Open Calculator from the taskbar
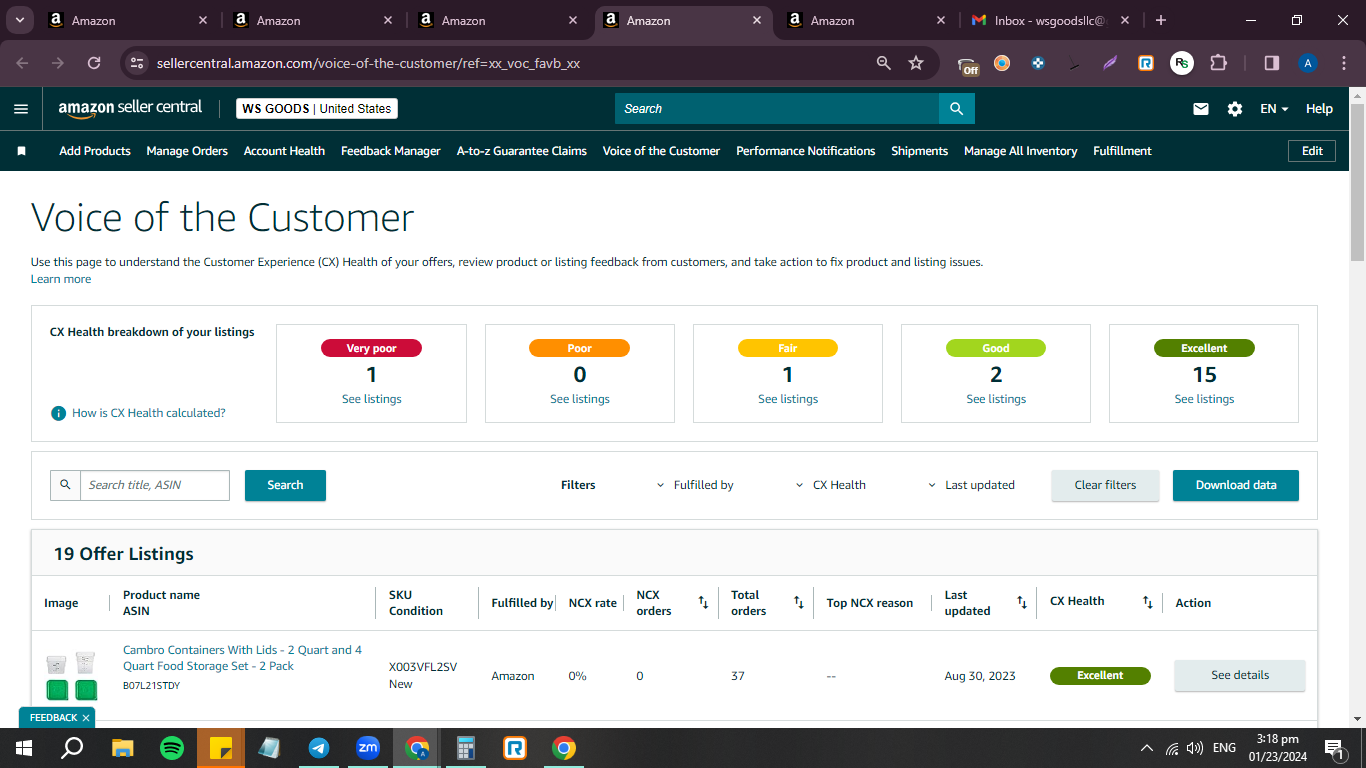Image resolution: width=1366 pixels, height=768 pixels. (466, 748)
